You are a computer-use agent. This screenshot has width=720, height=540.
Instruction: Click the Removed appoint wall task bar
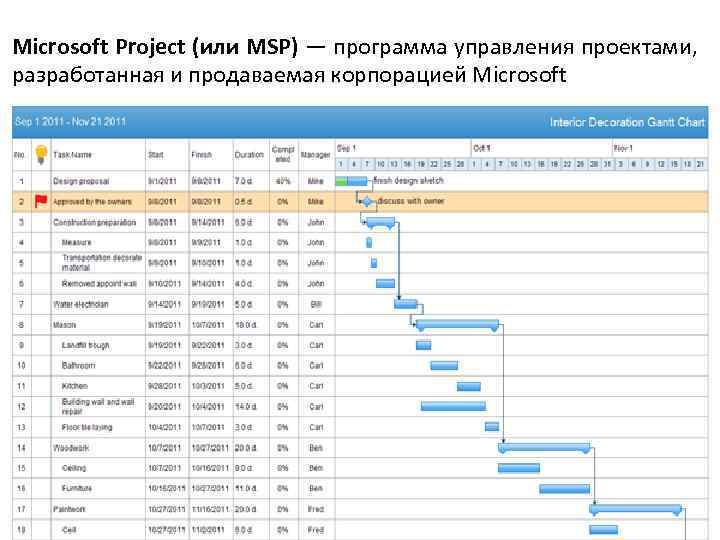pyautogui.click(x=385, y=283)
